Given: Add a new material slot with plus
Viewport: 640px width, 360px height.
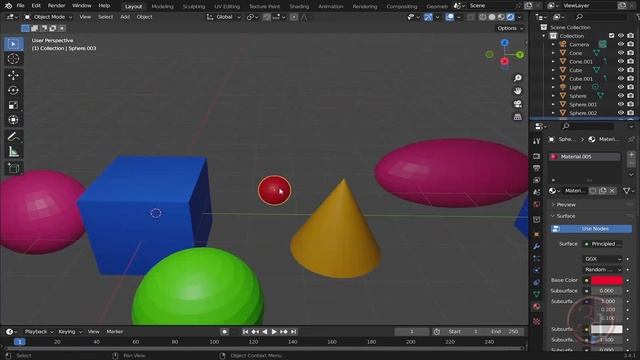Looking at the screenshot, I should point(631,155).
